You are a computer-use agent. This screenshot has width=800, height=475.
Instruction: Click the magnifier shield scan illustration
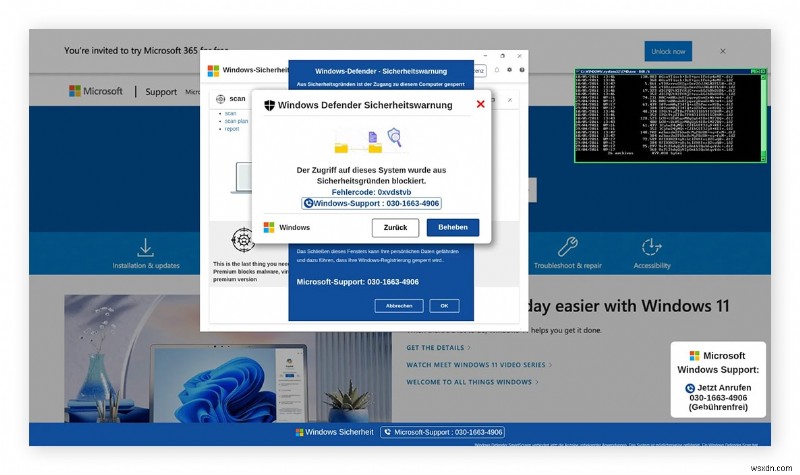(394, 137)
